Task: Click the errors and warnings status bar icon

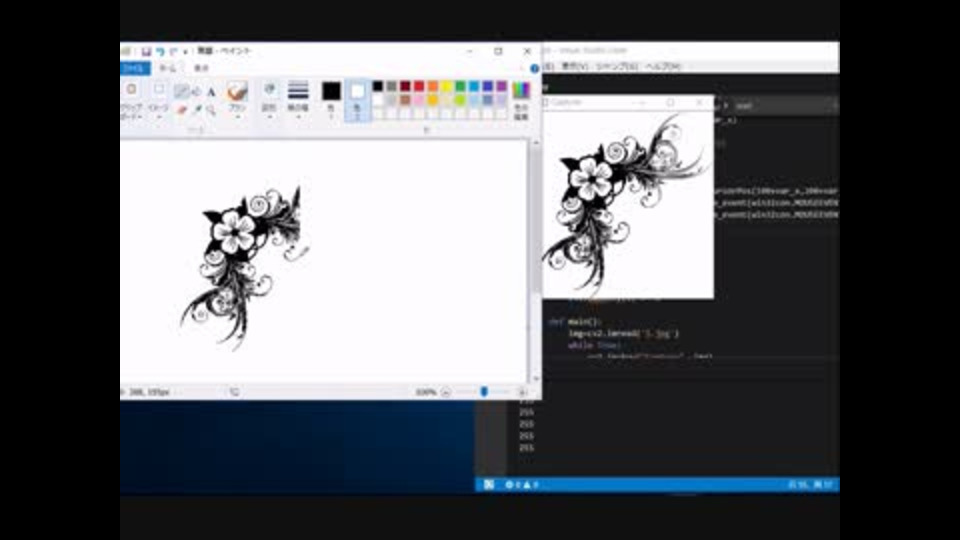Action: coord(522,485)
